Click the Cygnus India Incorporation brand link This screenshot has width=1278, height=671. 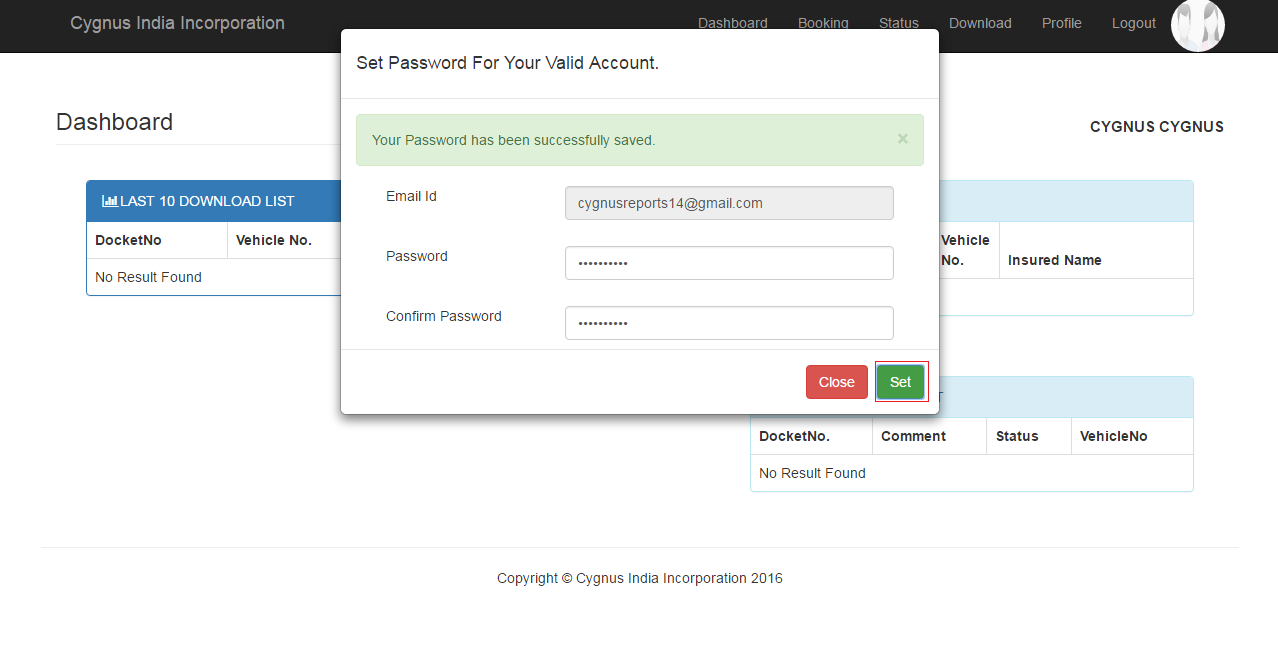point(177,23)
